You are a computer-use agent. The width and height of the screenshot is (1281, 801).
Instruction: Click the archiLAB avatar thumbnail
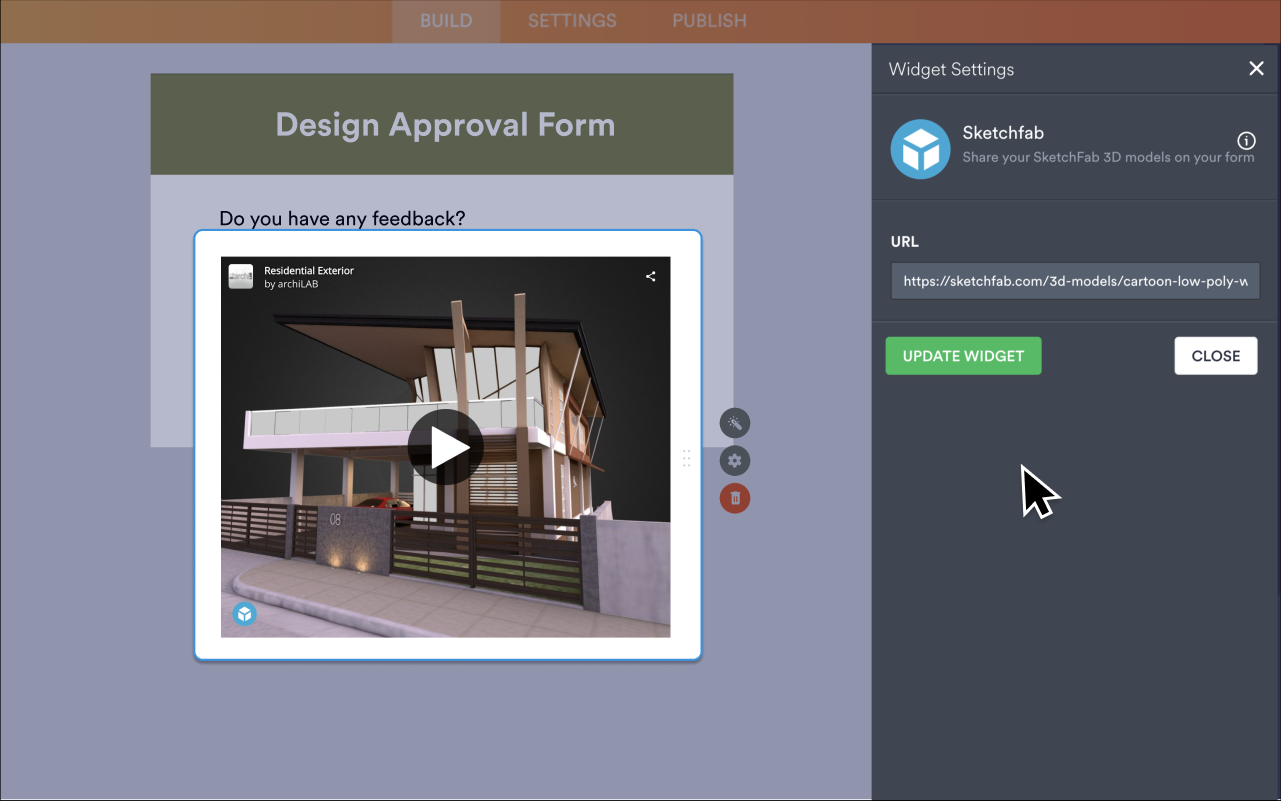pos(240,276)
